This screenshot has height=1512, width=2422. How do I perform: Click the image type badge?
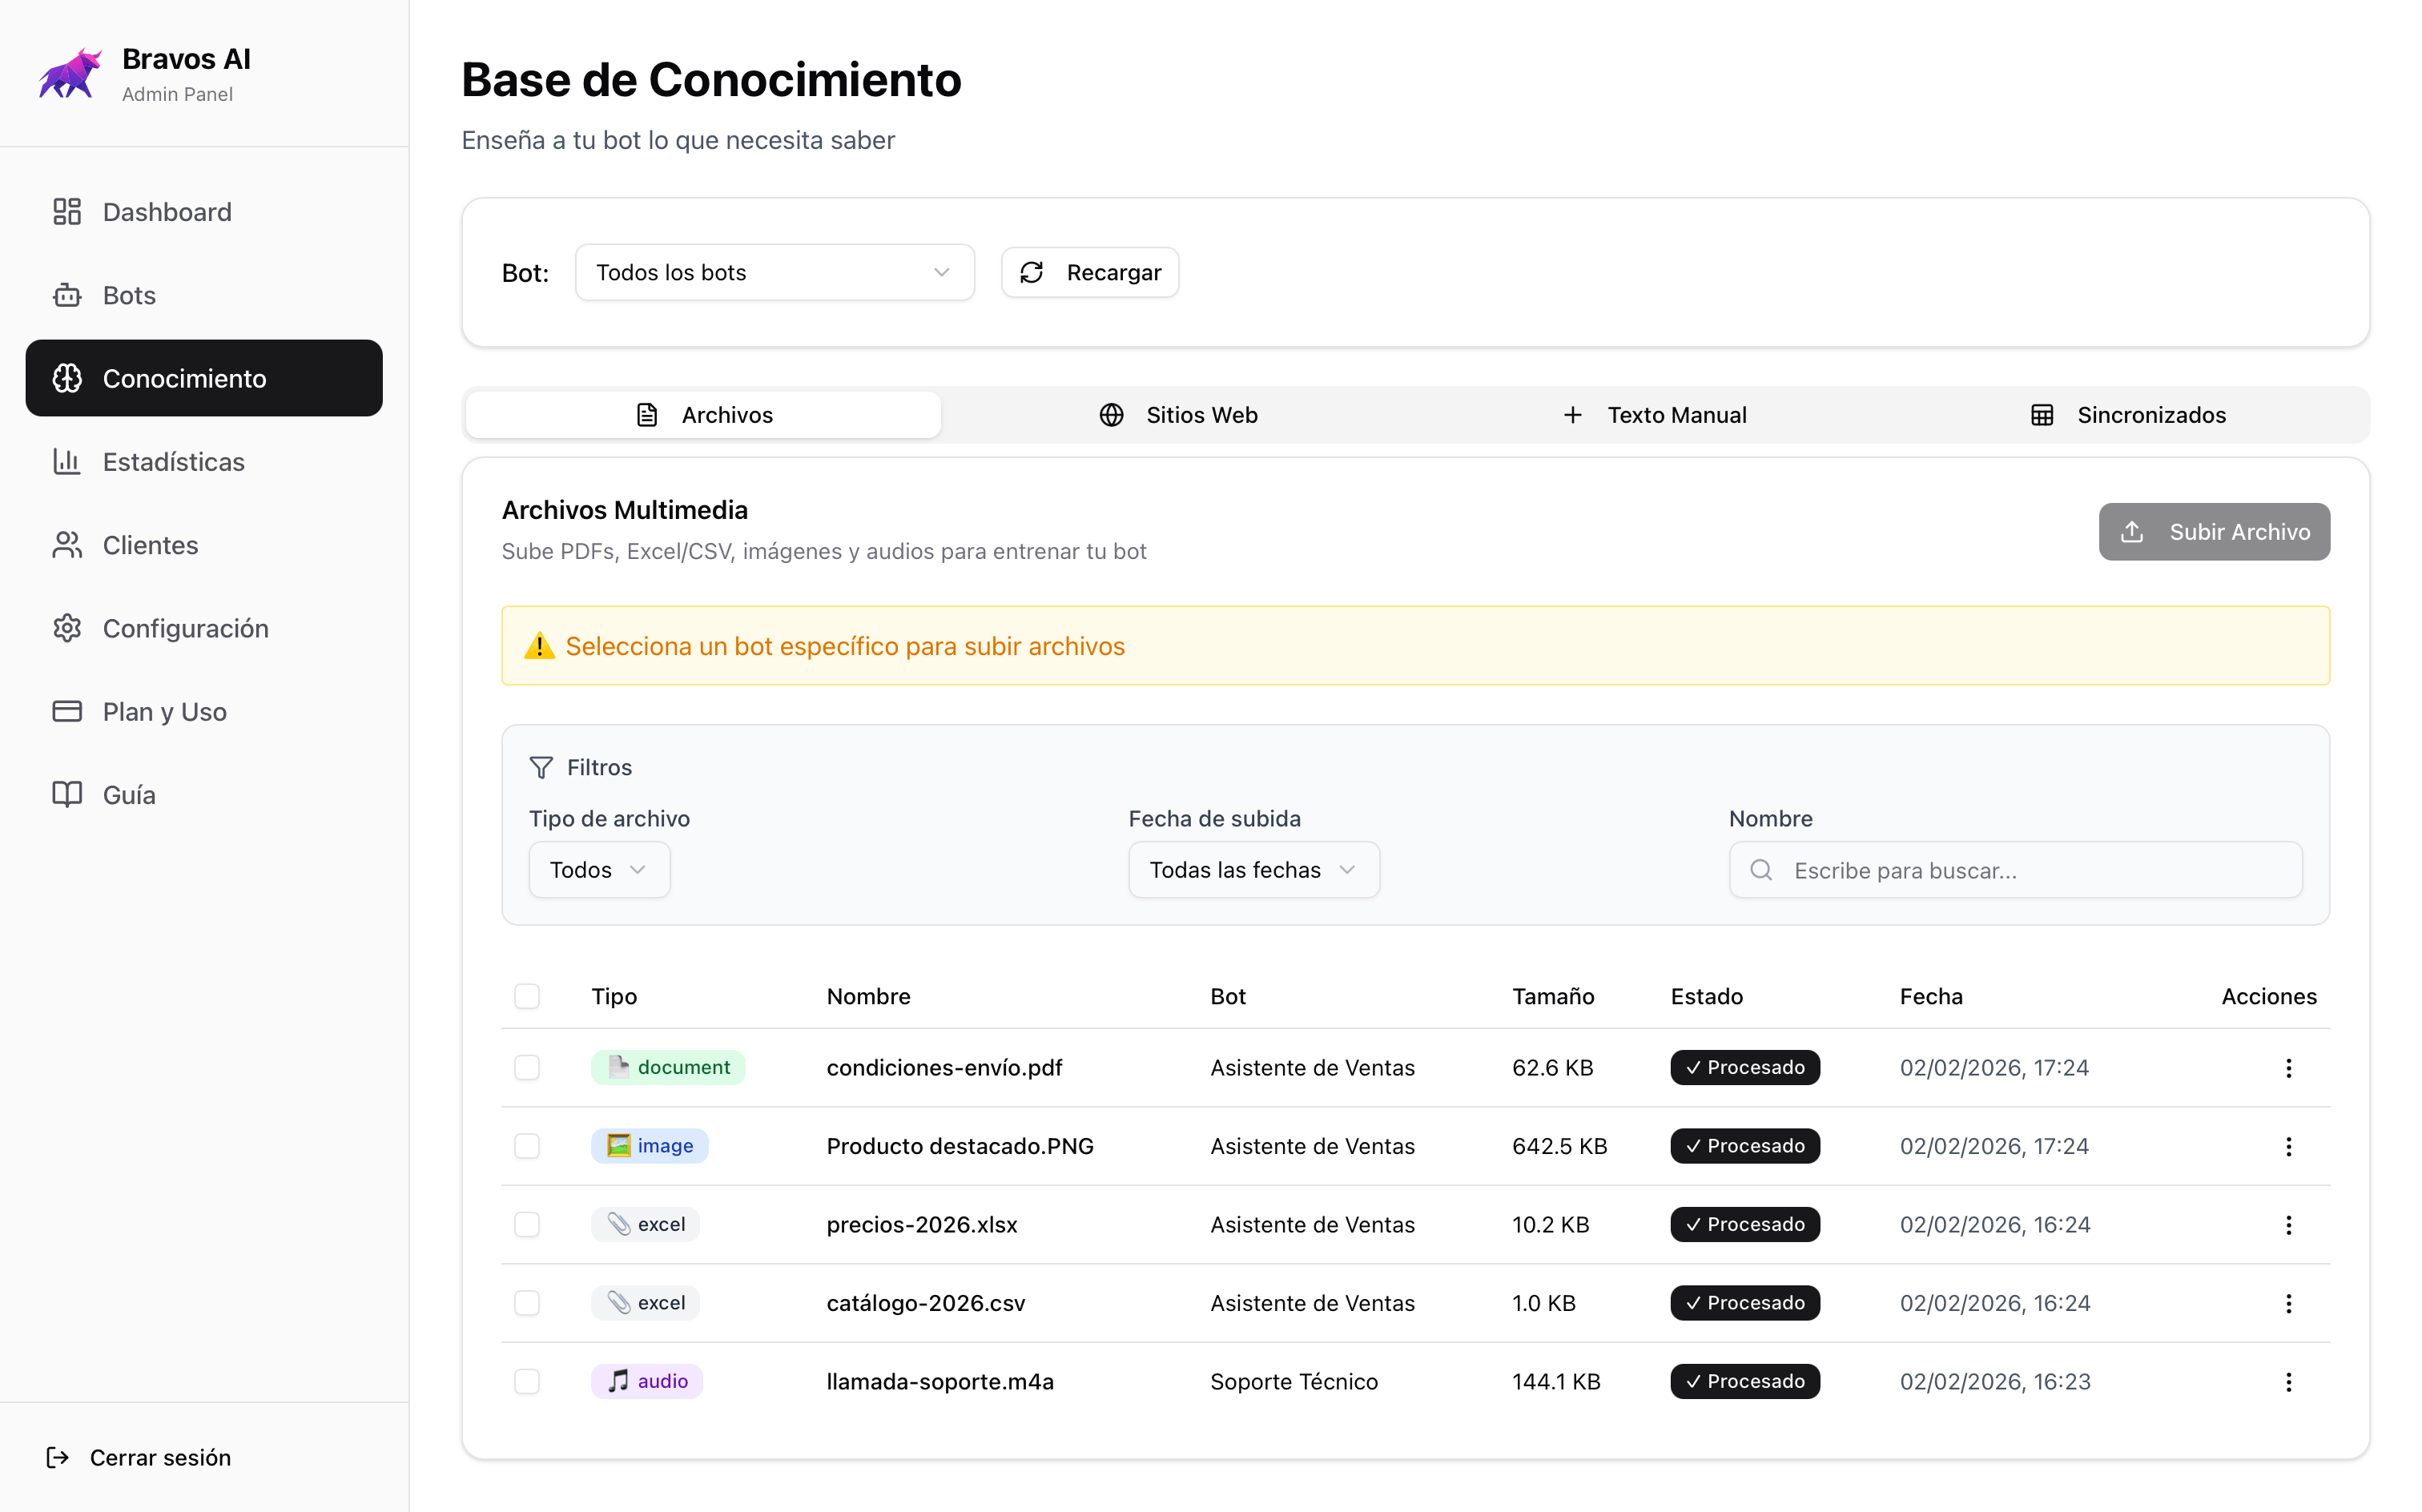click(x=649, y=1146)
